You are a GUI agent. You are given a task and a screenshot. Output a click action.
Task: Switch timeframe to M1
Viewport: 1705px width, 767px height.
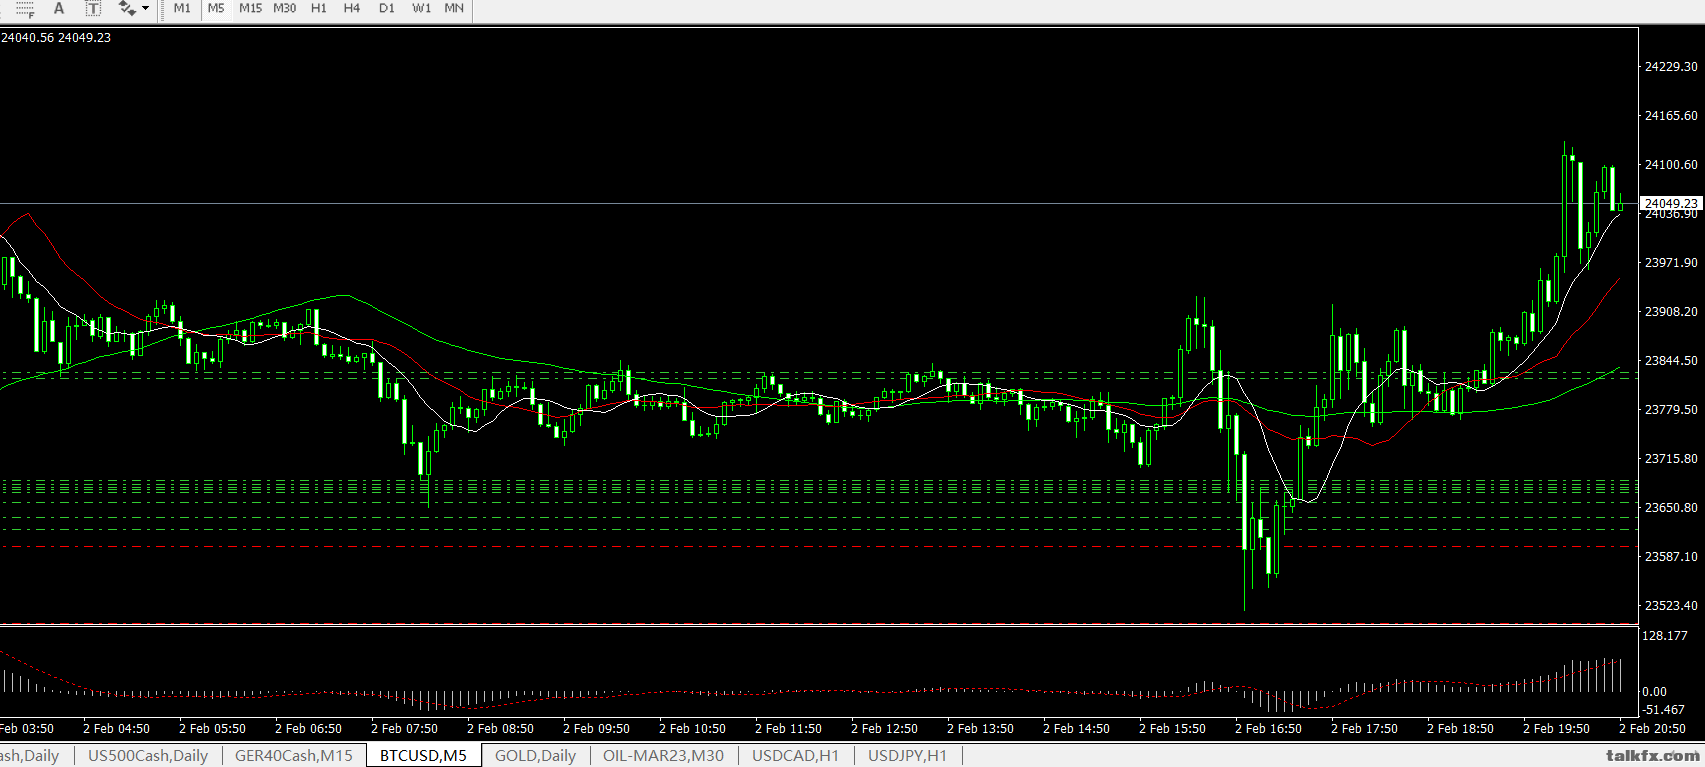point(182,8)
